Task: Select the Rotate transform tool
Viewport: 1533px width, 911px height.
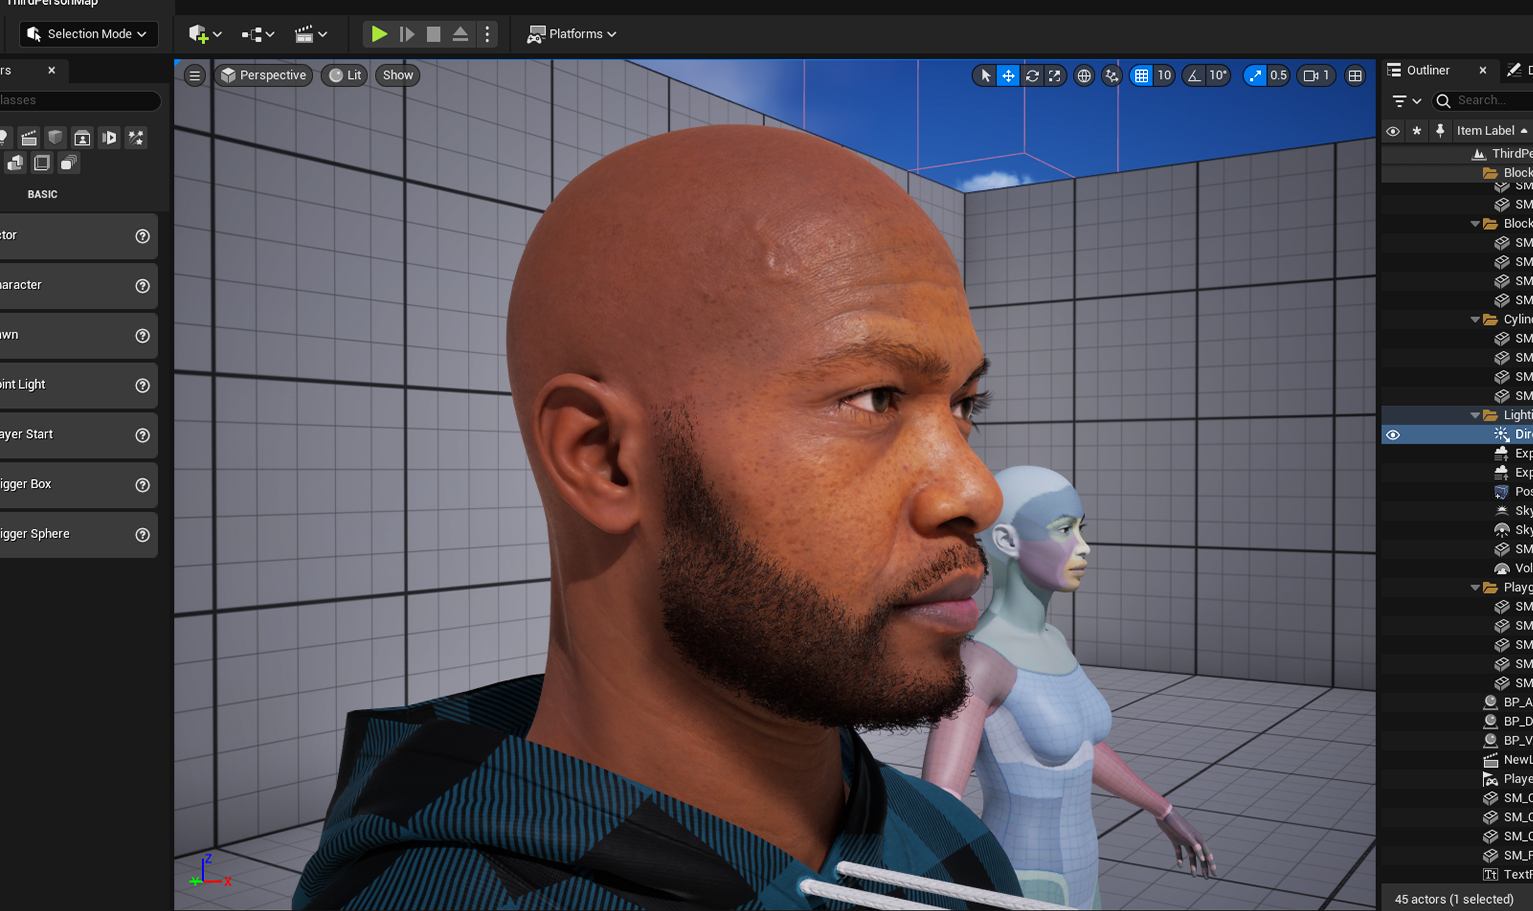Action: [1031, 75]
